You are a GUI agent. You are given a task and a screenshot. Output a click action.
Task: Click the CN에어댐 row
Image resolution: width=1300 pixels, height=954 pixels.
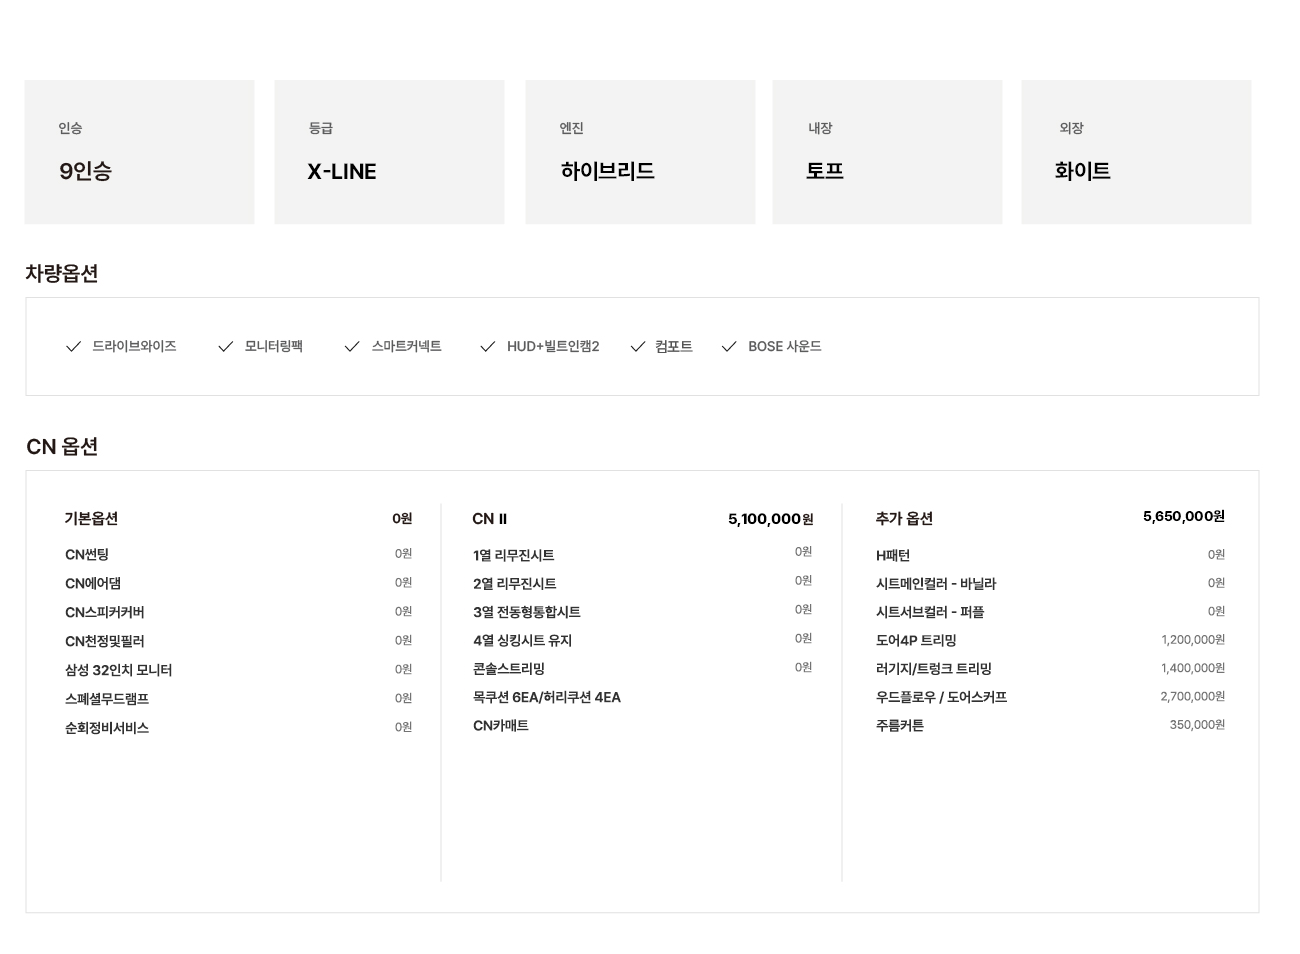pos(238,583)
